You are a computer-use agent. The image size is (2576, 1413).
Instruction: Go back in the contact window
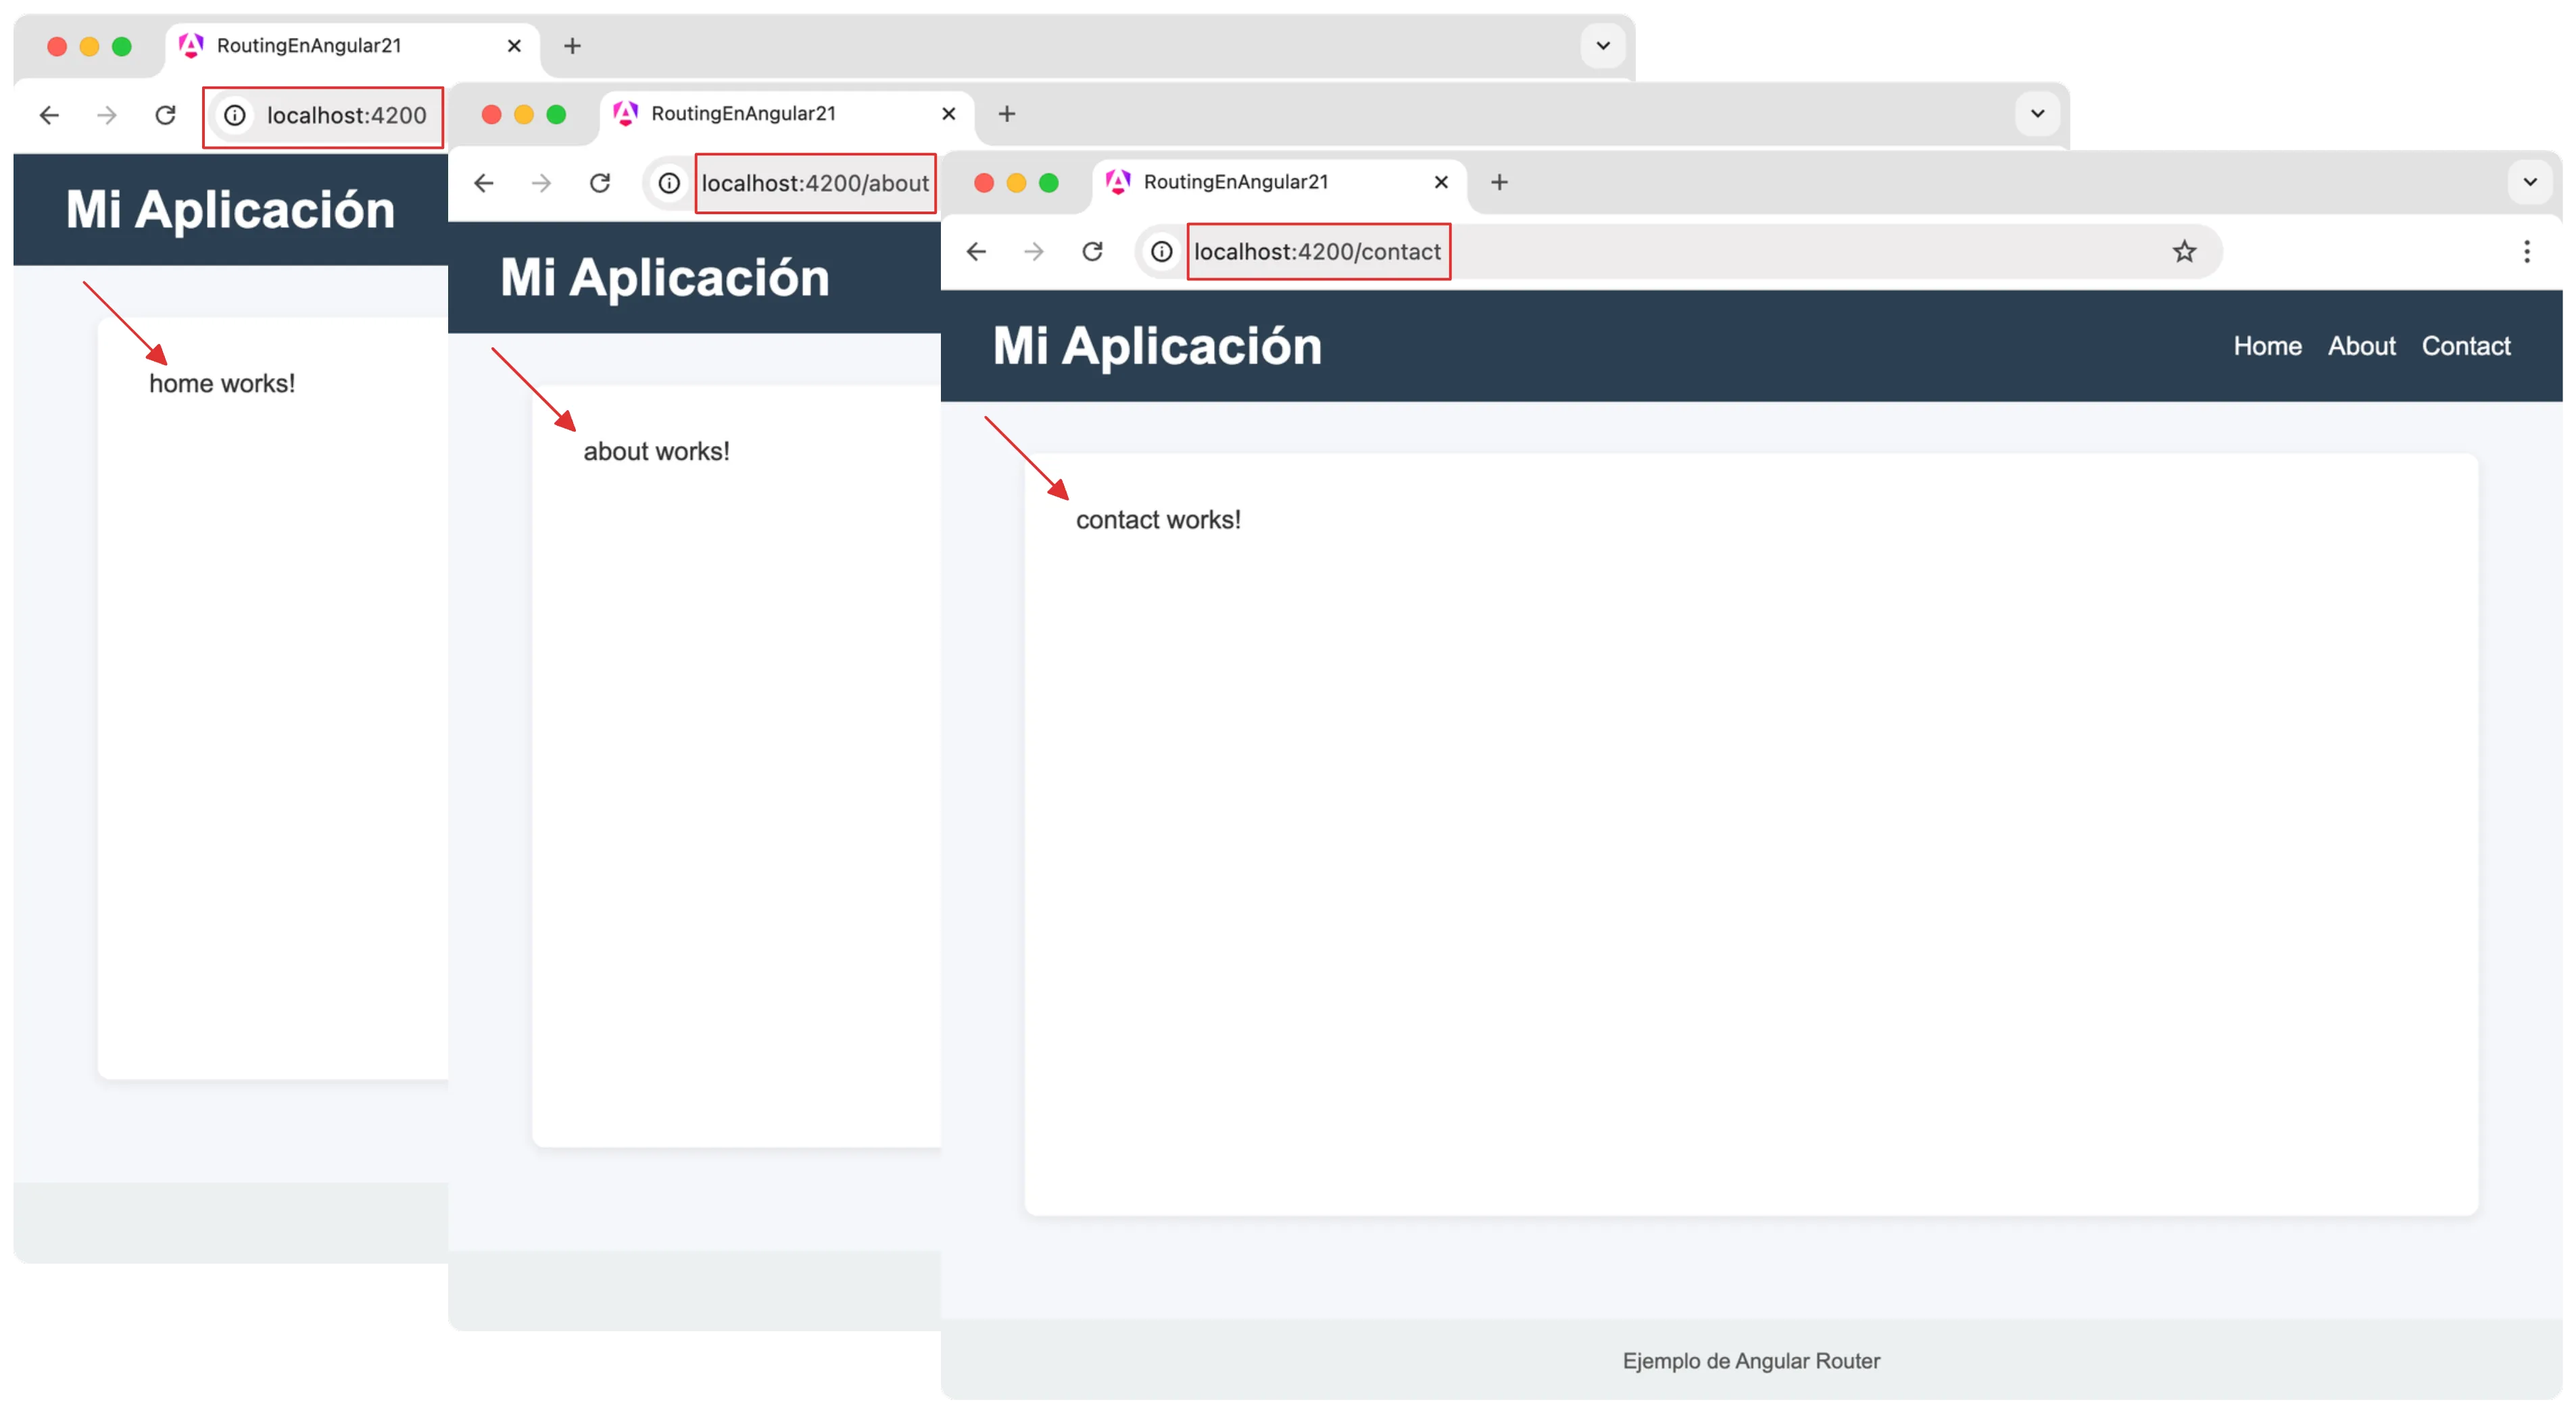976,251
